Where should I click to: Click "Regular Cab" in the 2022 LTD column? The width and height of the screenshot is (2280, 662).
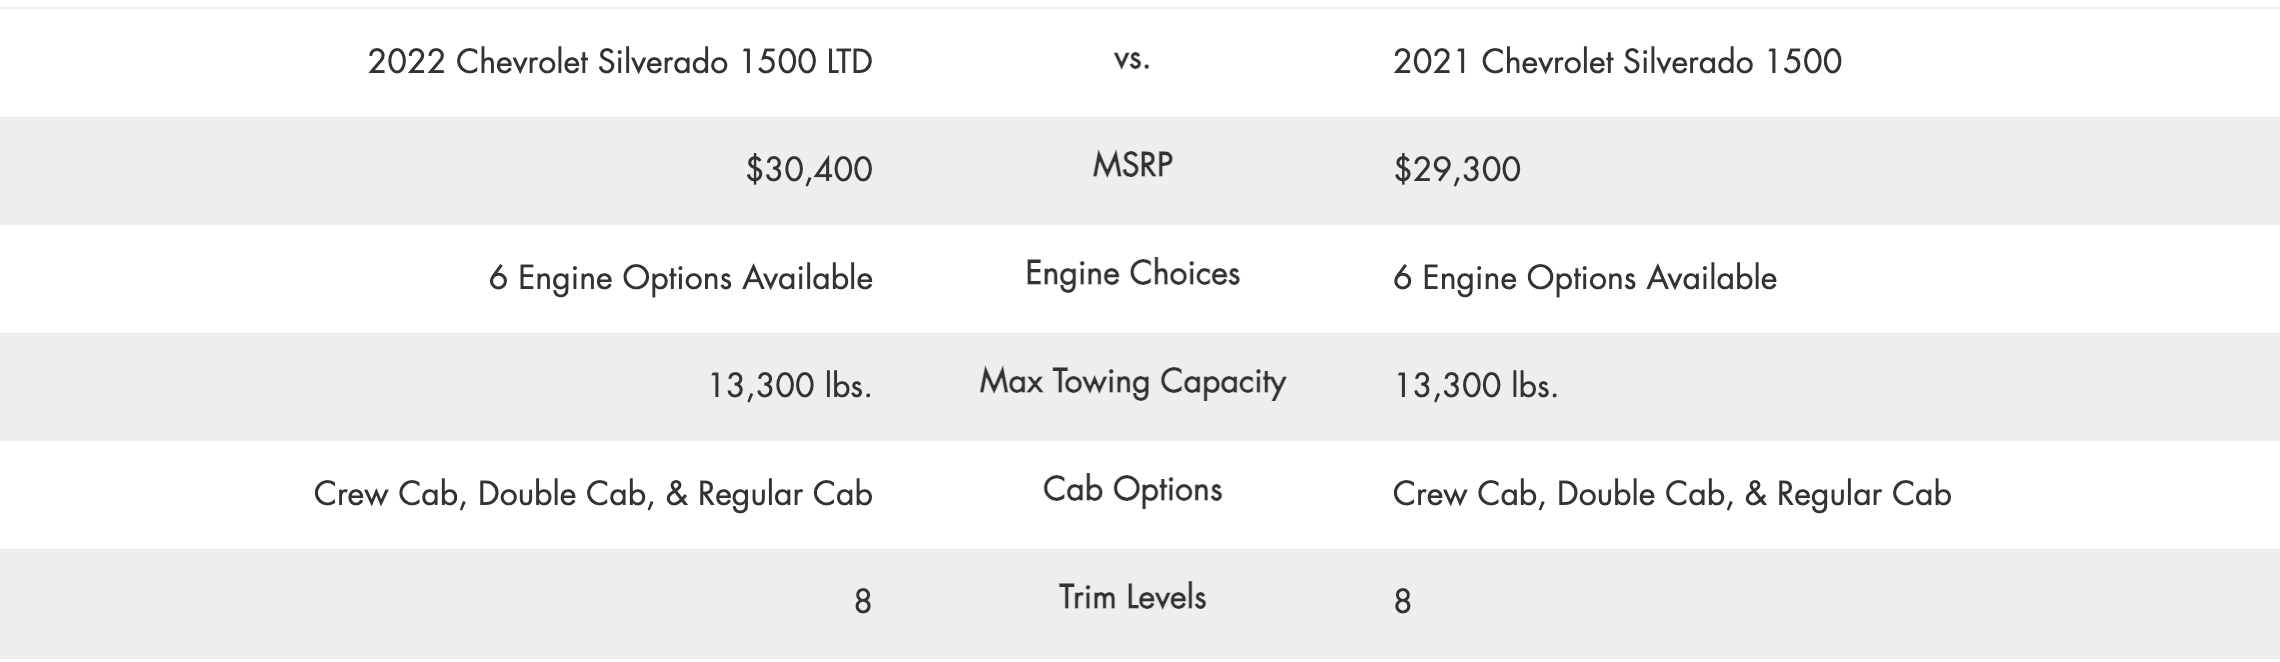click(x=785, y=494)
